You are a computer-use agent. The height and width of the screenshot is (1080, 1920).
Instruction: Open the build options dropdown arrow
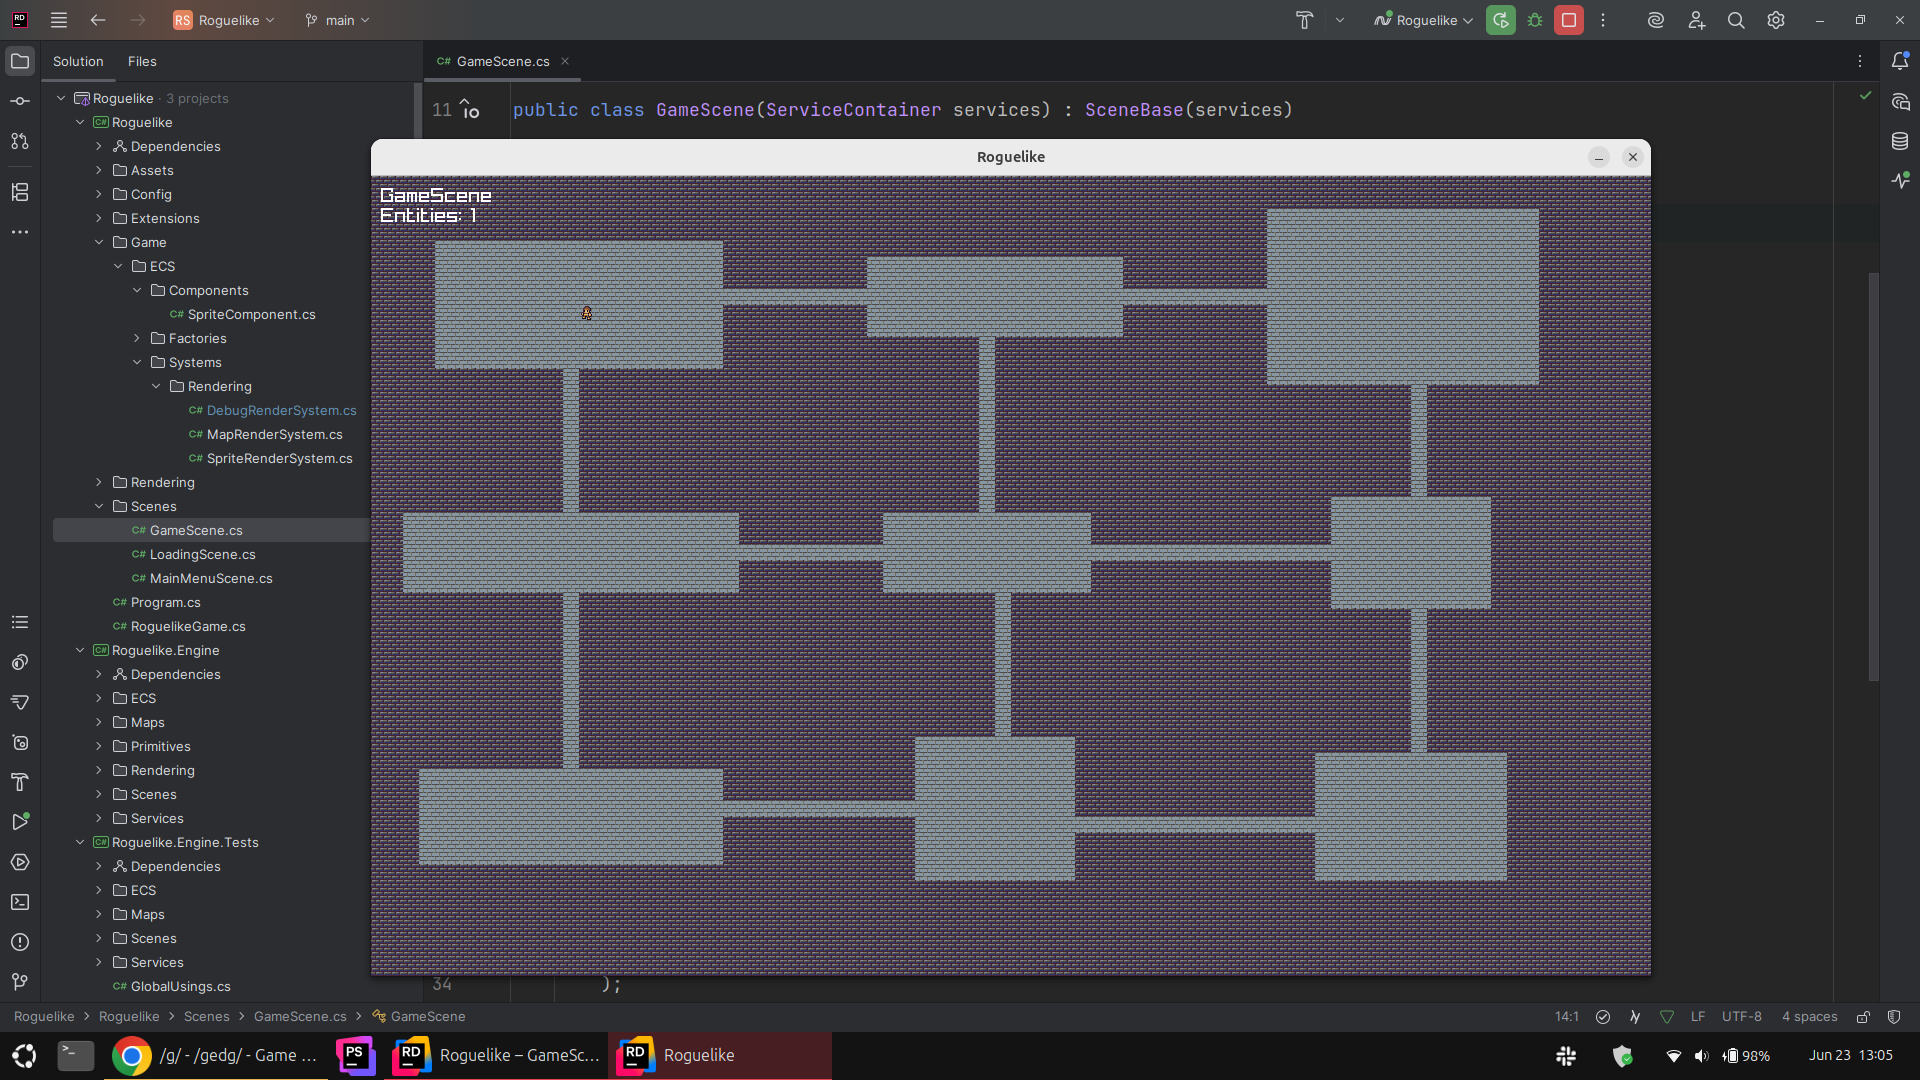tap(1339, 20)
